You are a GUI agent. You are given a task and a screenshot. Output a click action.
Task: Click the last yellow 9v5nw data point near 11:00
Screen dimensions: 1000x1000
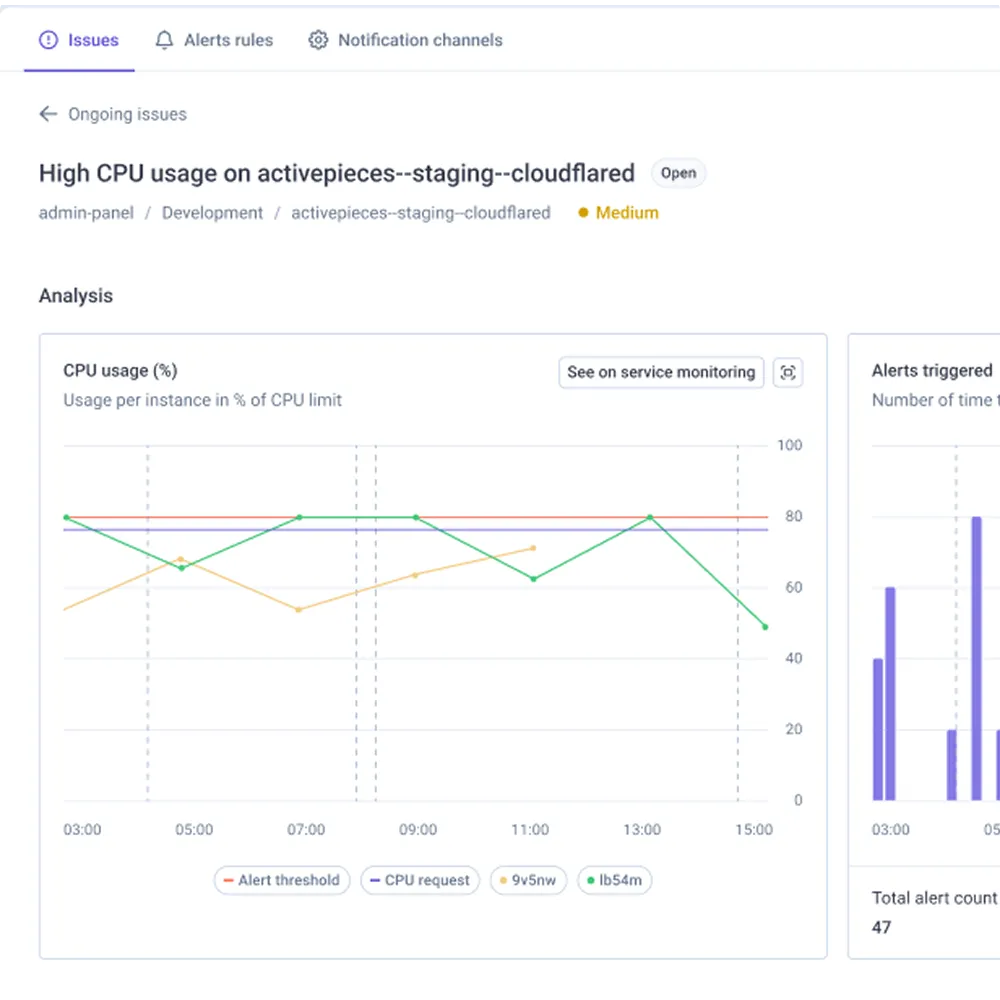[x=533, y=548]
